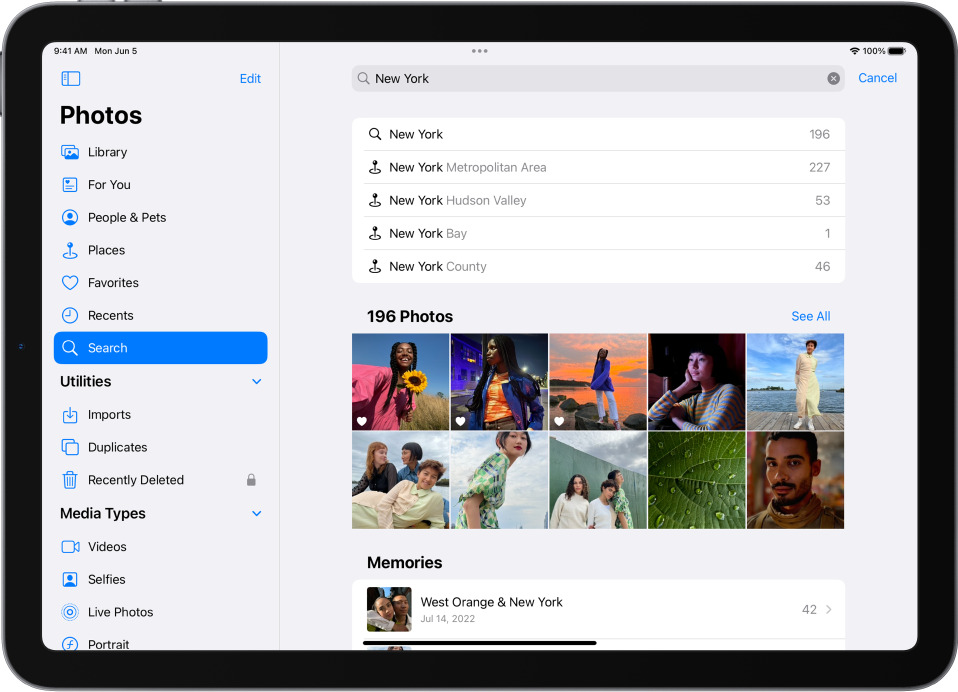Select Search in the sidebar
Image resolution: width=958 pixels, height=692 pixels.
[107, 347]
